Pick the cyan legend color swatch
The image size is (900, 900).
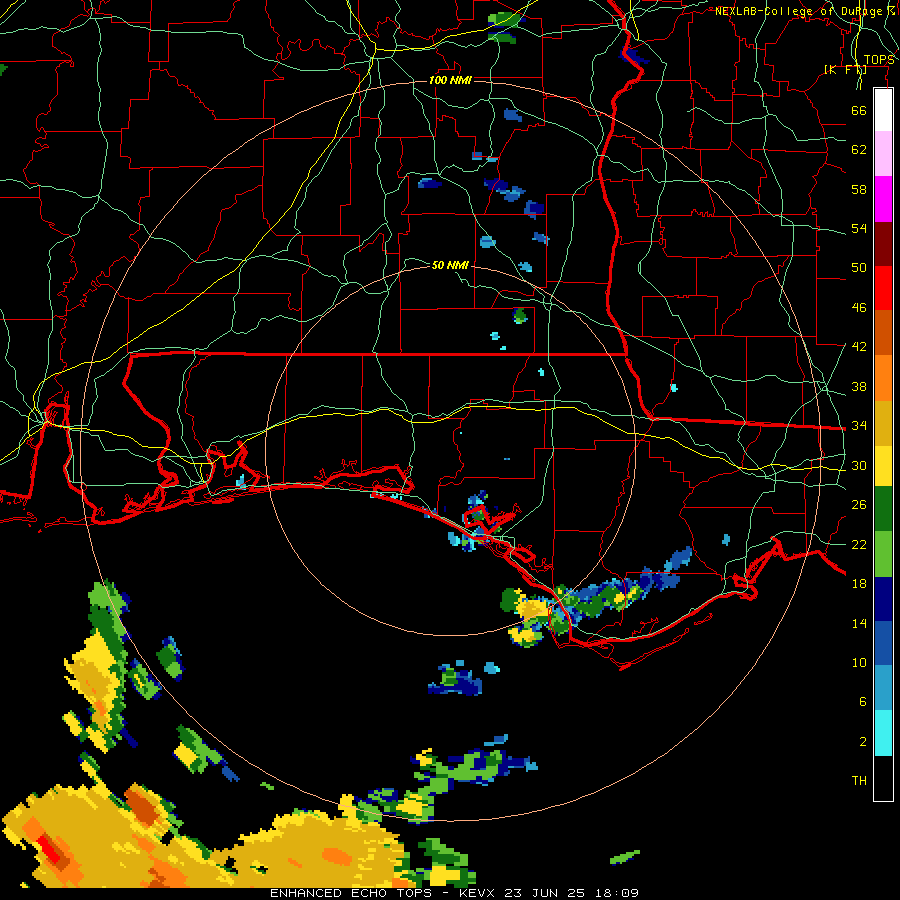pos(883,733)
